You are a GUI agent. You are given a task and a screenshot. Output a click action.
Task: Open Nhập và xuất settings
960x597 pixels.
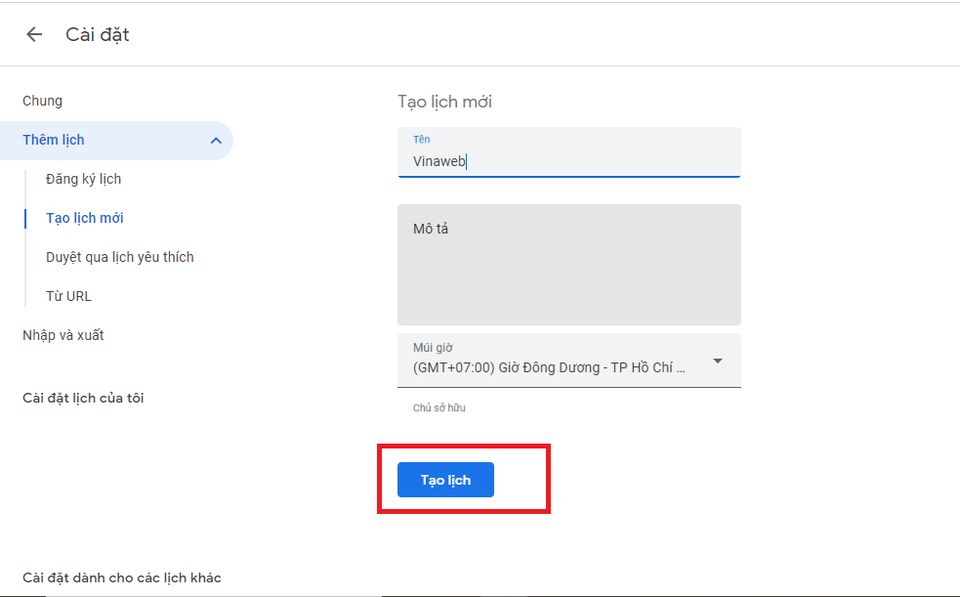click(x=63, y=335)
